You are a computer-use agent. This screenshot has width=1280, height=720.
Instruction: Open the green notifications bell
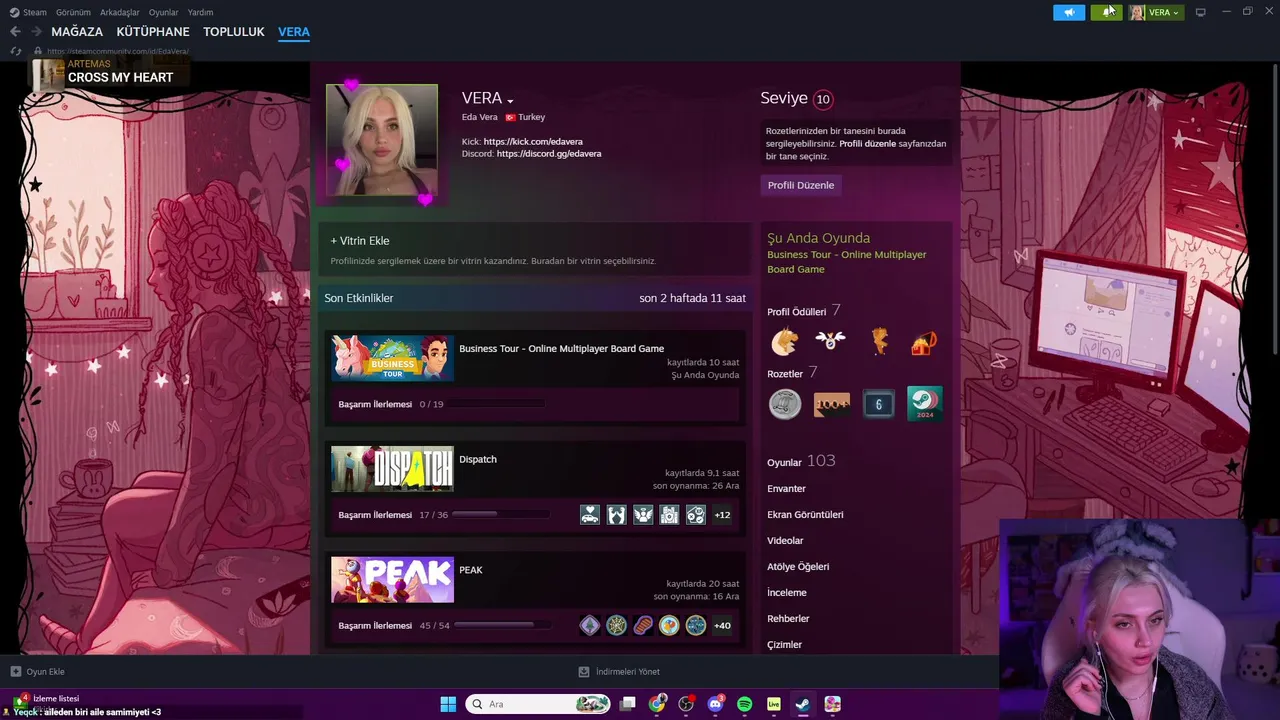click(1106, 12)
